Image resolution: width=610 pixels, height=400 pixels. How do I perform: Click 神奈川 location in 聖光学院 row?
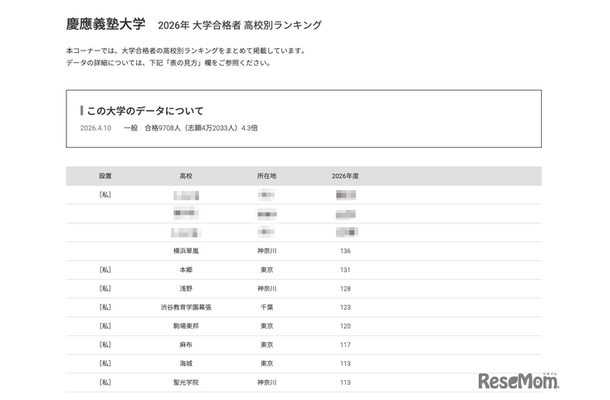click(x=266, y=382)
